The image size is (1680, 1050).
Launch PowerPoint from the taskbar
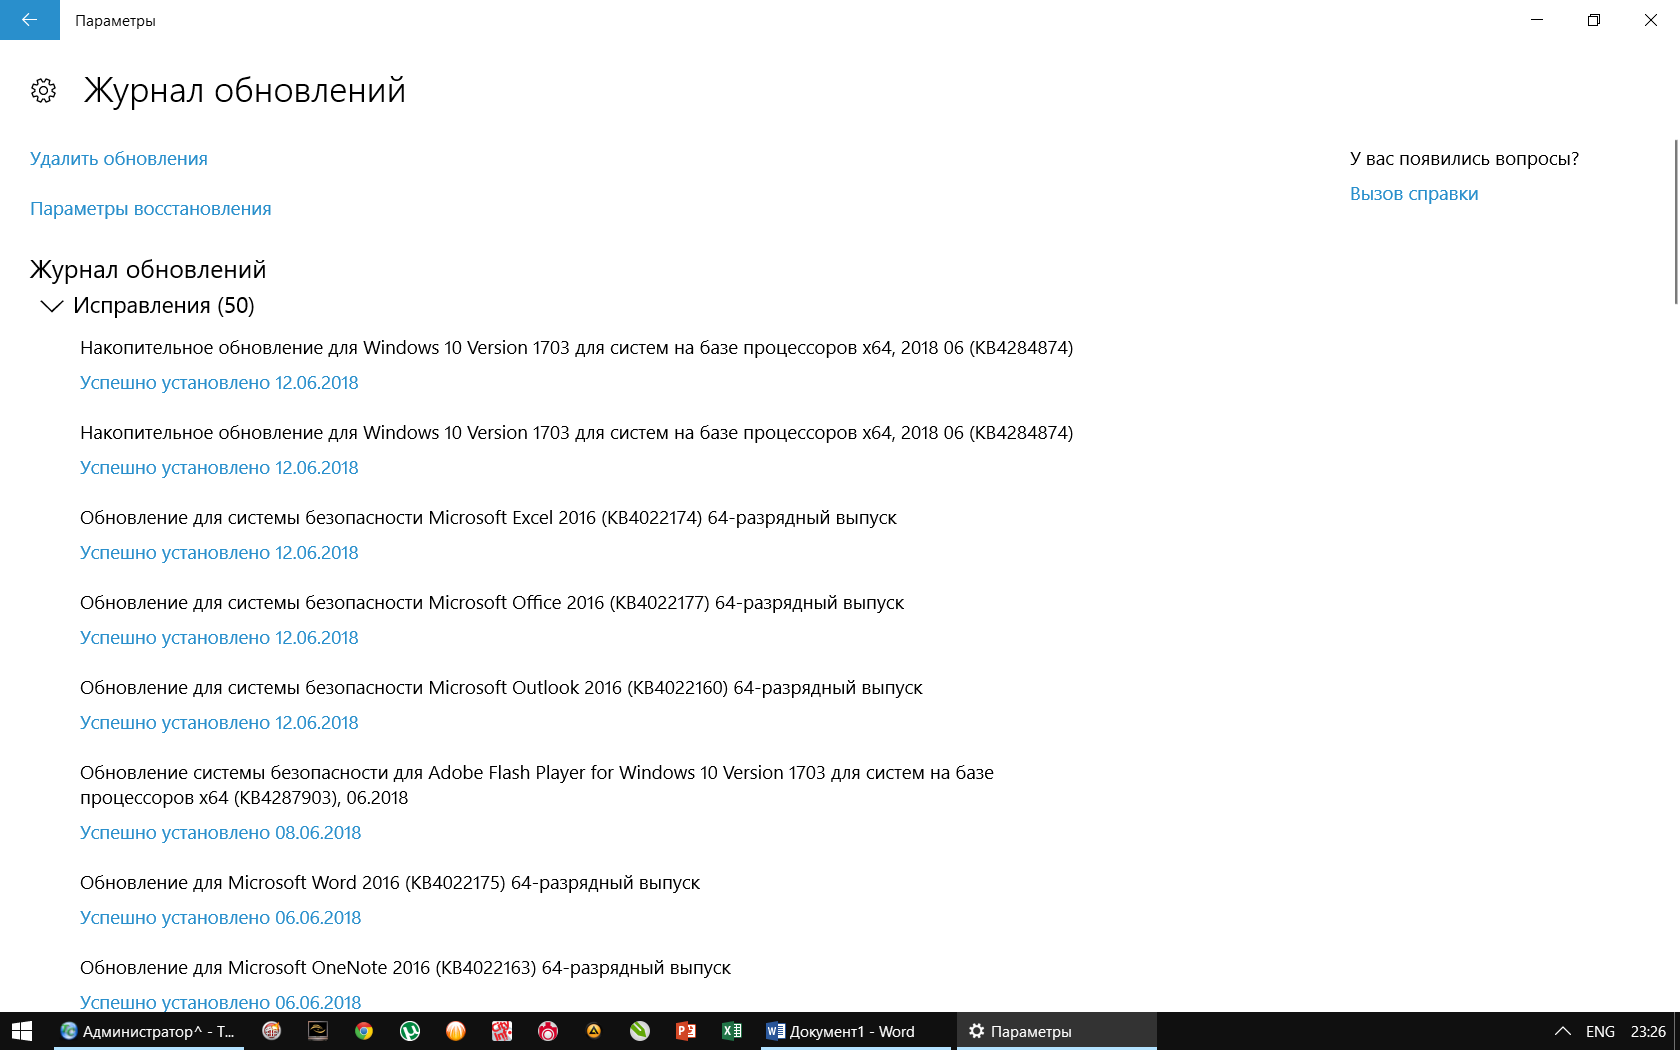click(x=686, y=1031)
